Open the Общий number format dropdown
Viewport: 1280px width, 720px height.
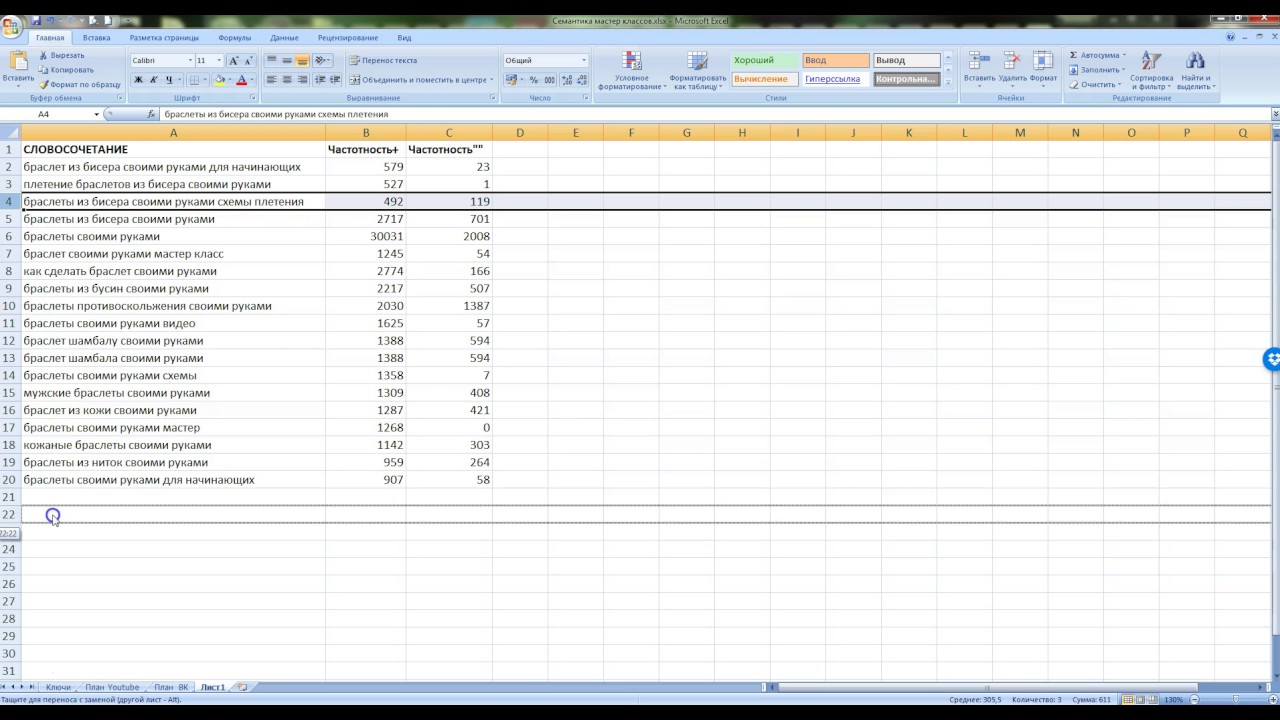[584, 61]
